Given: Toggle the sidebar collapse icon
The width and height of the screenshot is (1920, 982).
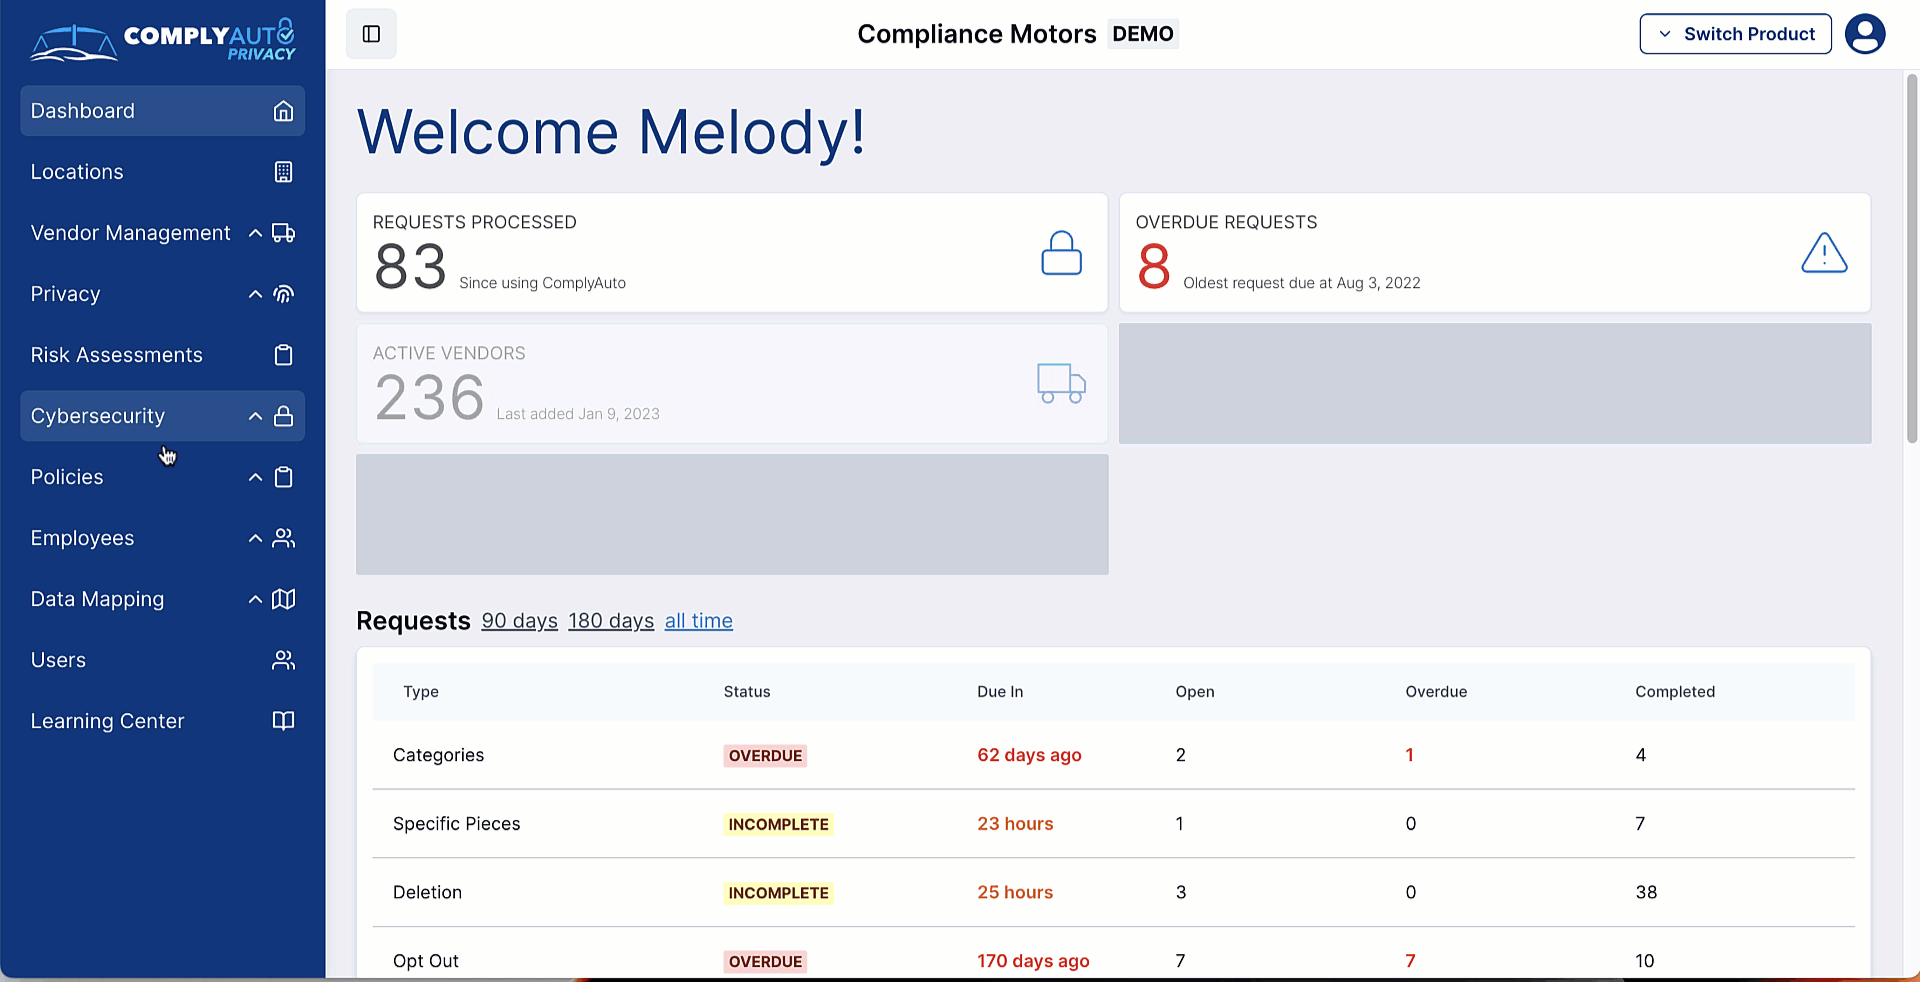Looking at the screenshot, I should click(371, 34).
